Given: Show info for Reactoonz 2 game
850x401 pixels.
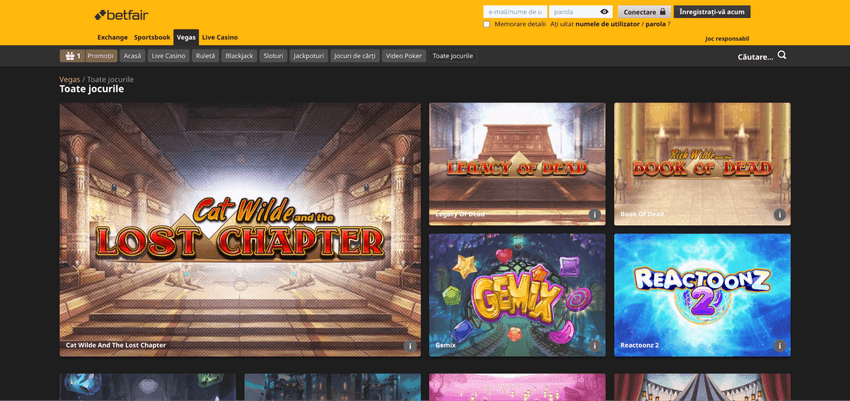Looking at the screenshot, I should coord(780,346).
